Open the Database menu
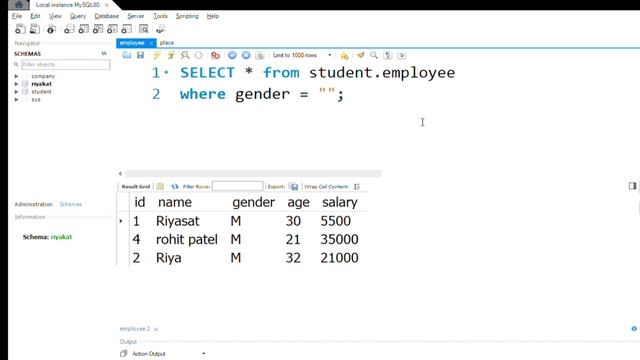This screenshot has height=360, width=640. tap(107, 16)
